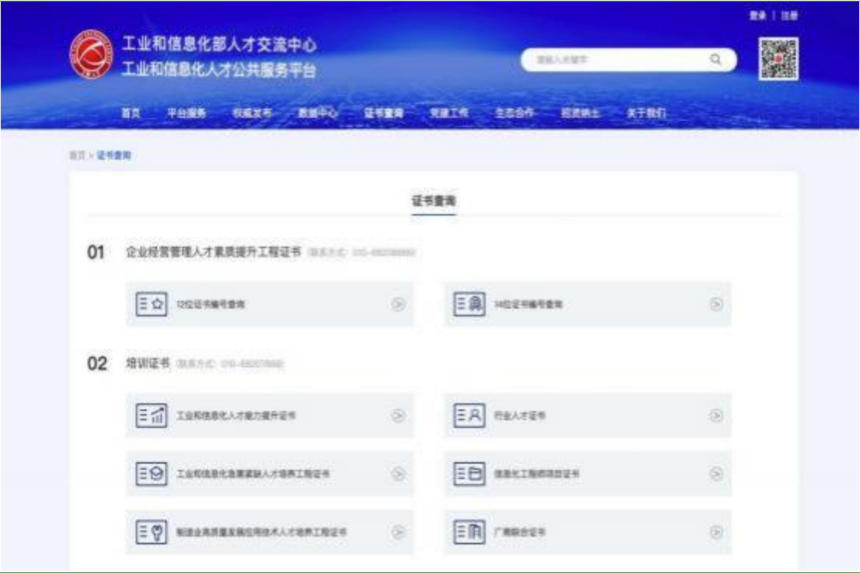
Task: Click the arrow on the 厂商联合证书 card
Action: click(x=716, y=532)
